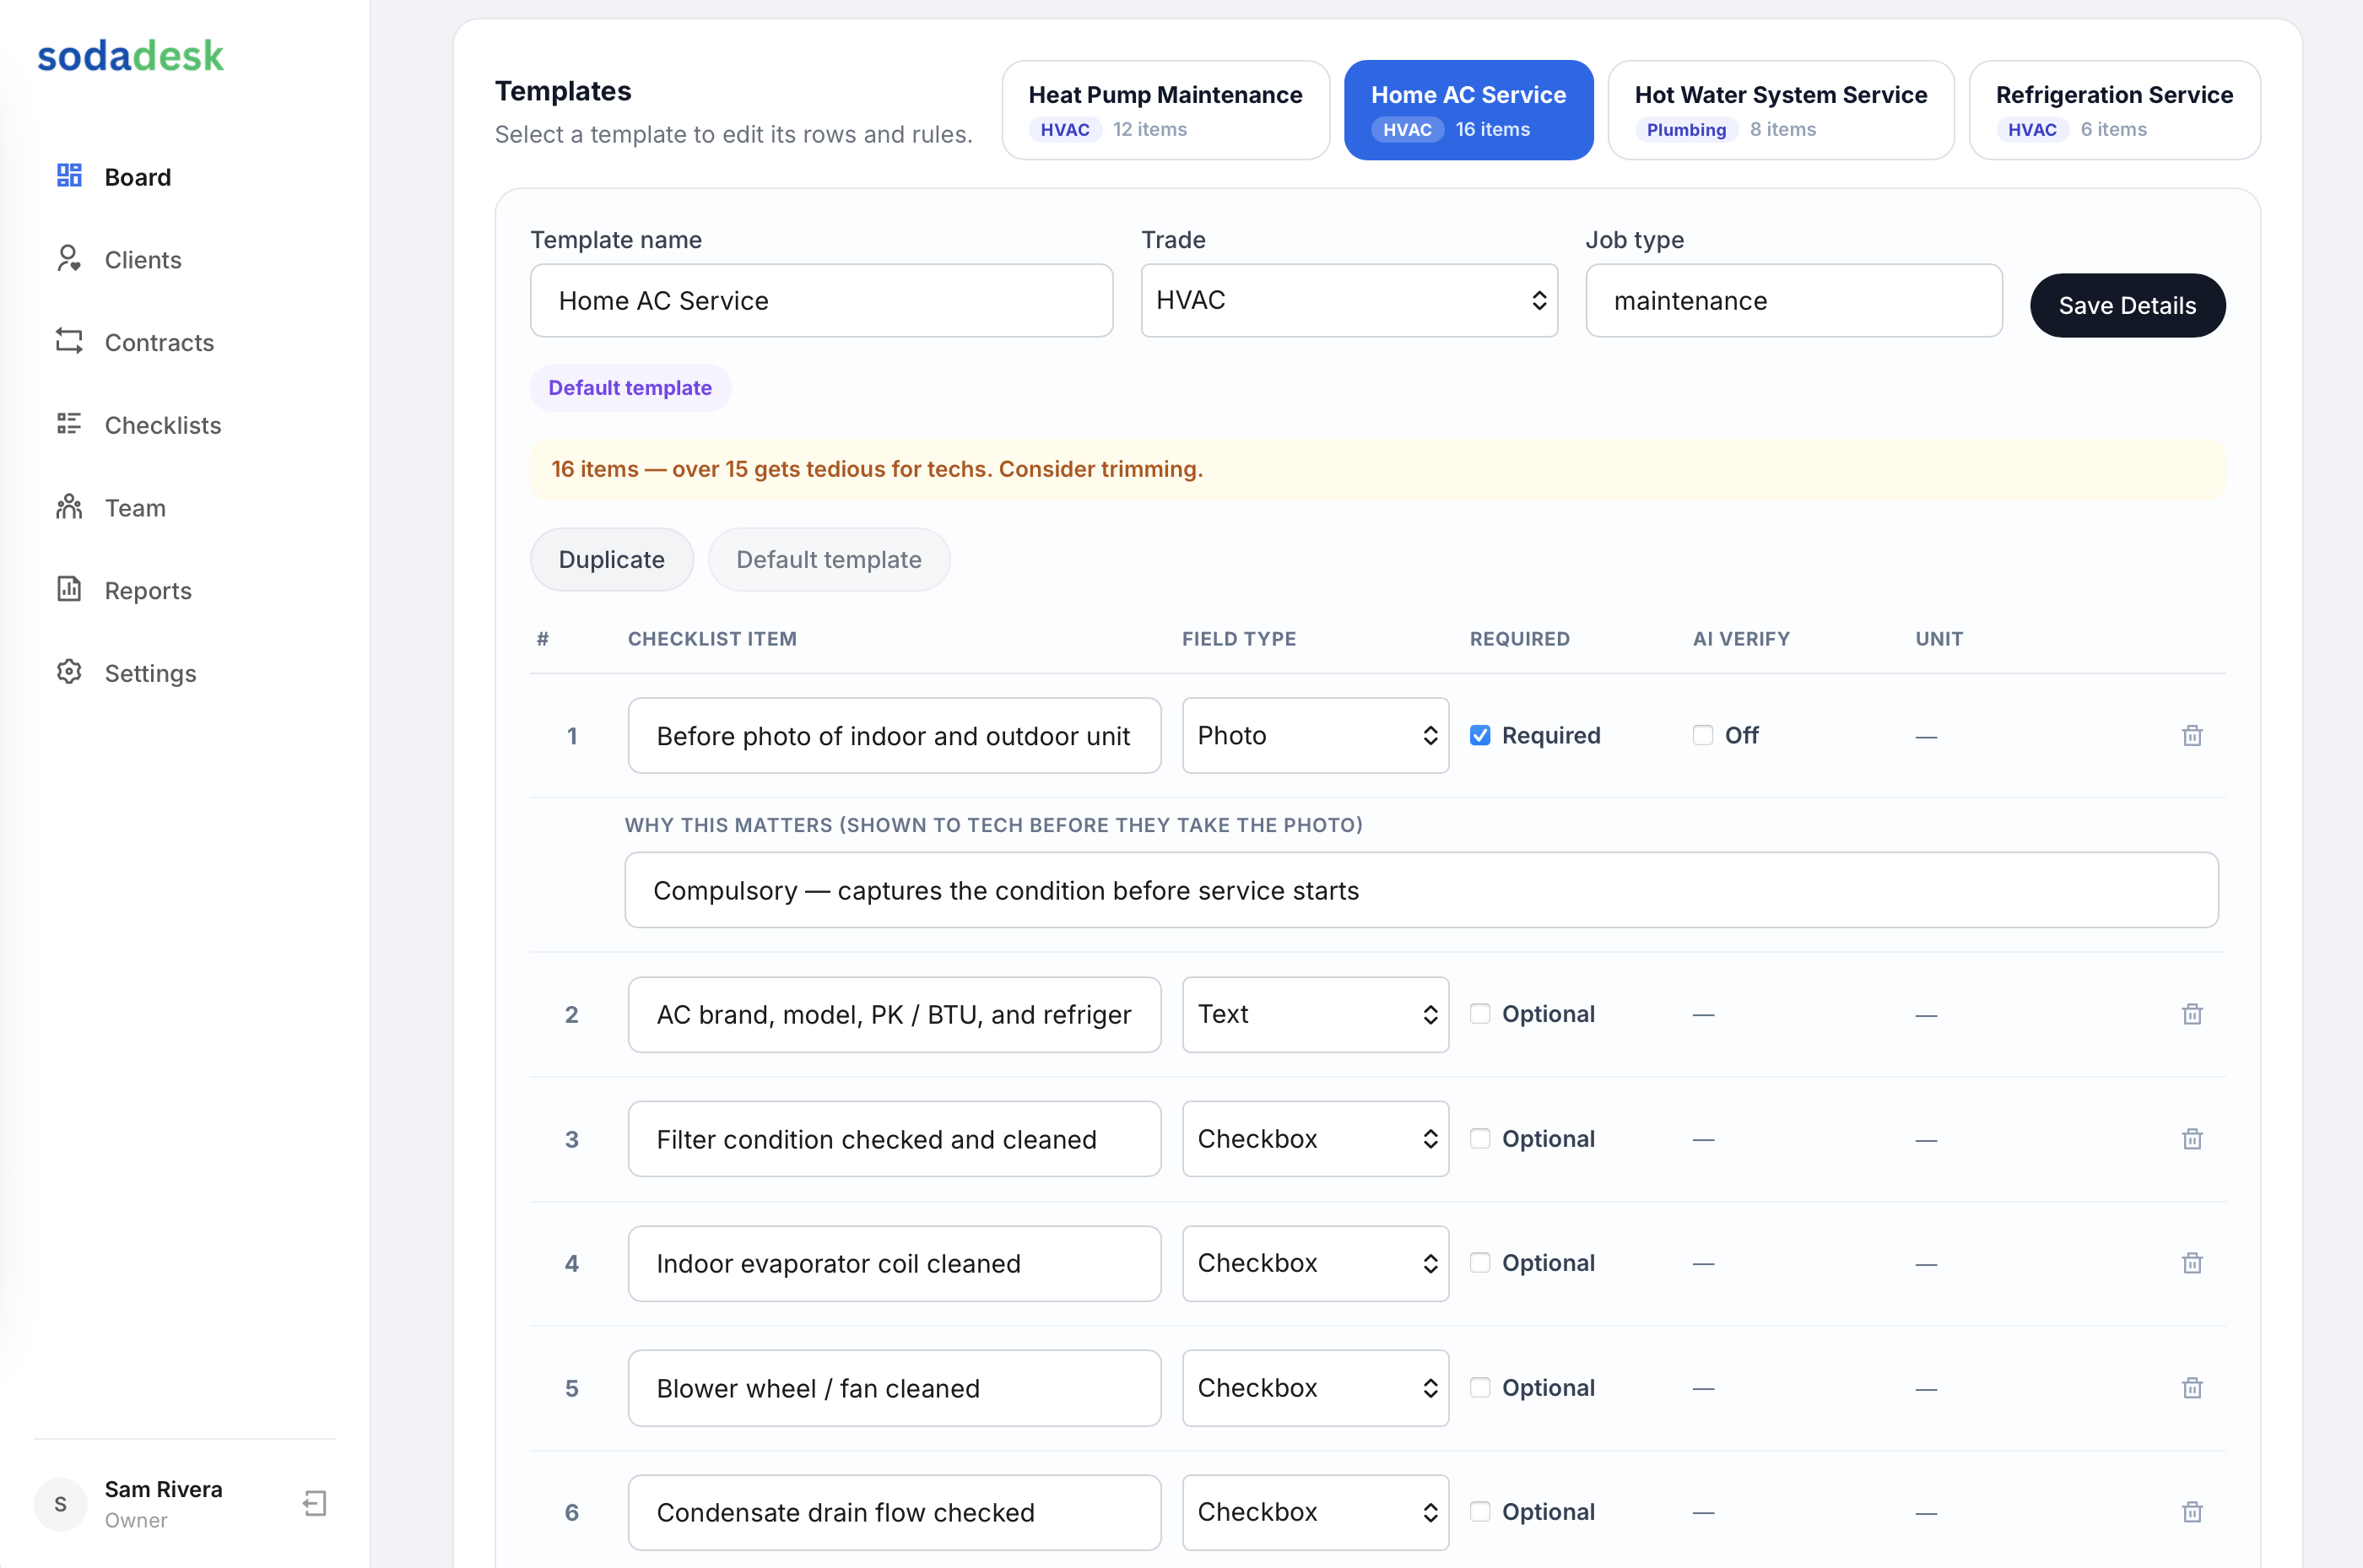Open Photo field type dropdown in row 1
Image resolution: width=2363 pixels, height=1568 pixels.
[1315, 735]
